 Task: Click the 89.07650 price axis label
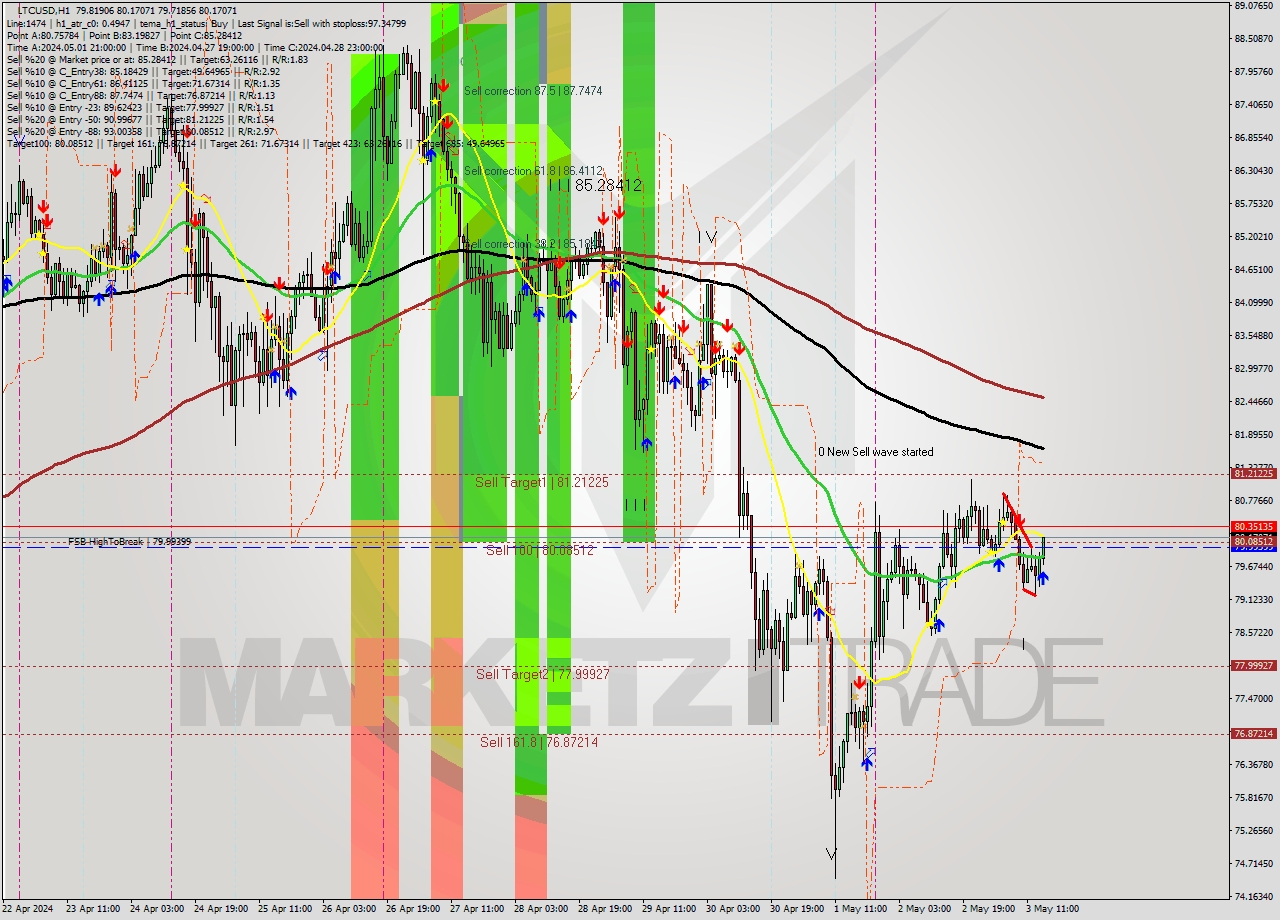click(1253, 6)
